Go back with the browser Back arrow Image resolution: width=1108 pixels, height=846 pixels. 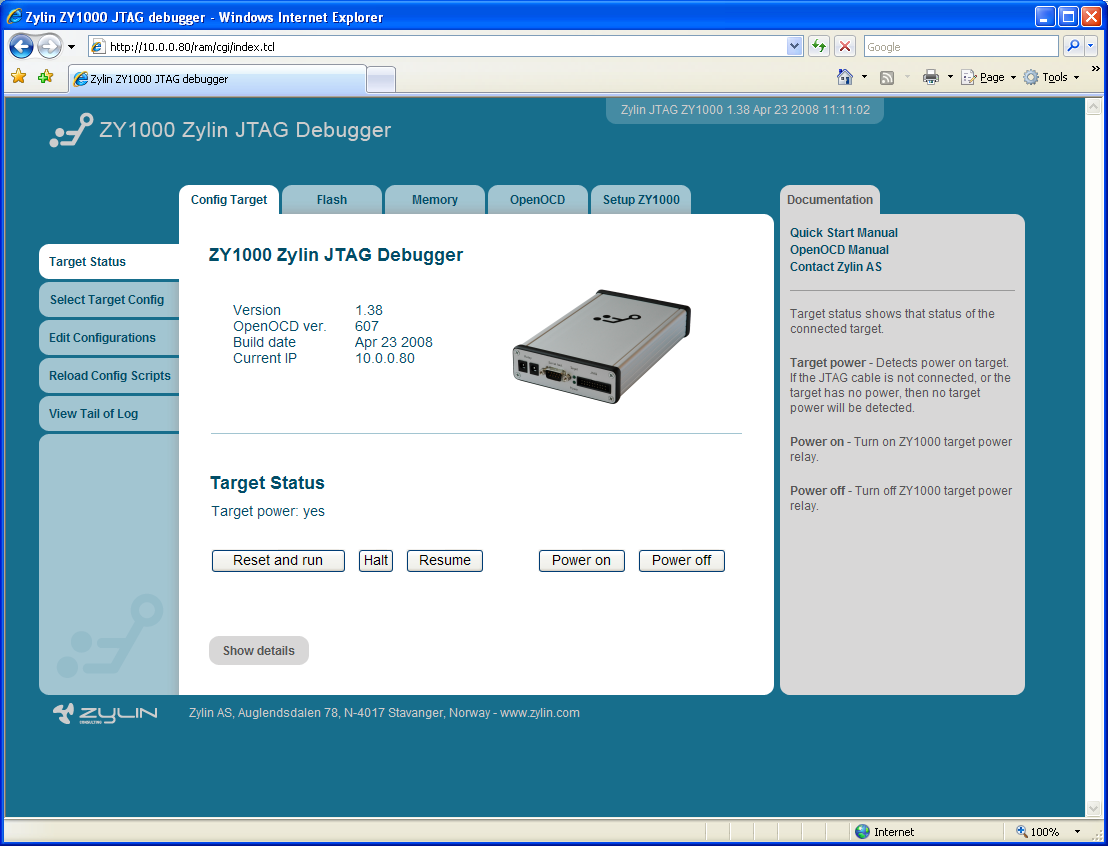coord(21,47)
